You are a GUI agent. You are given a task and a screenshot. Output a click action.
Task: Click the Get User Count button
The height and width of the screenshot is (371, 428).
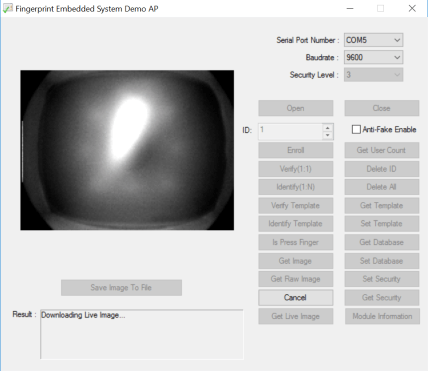point(382,150)
